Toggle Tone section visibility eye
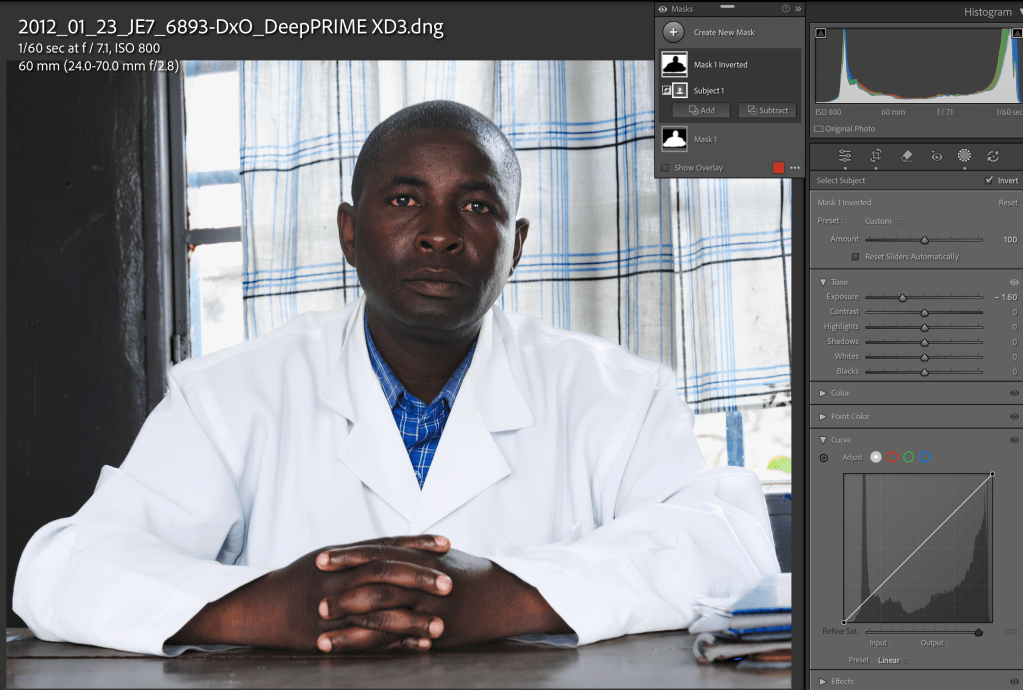This screenshot has width=1023, height=690. 1014,282
